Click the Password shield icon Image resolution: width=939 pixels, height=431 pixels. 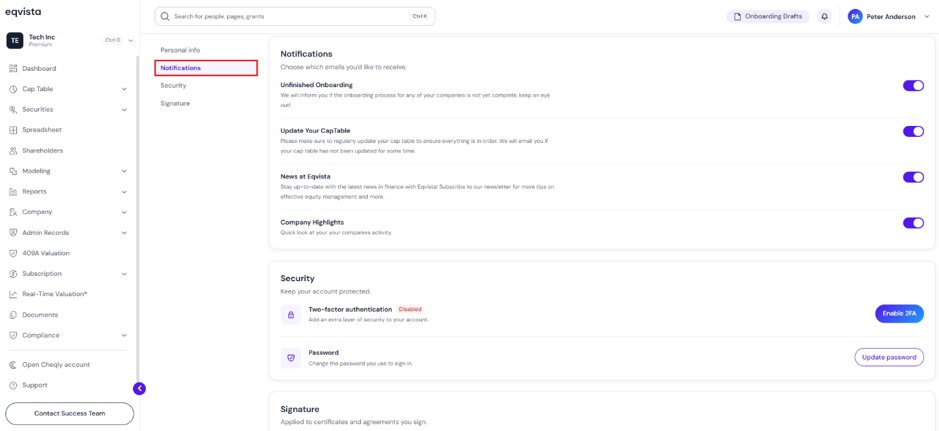tap(291, 357)
